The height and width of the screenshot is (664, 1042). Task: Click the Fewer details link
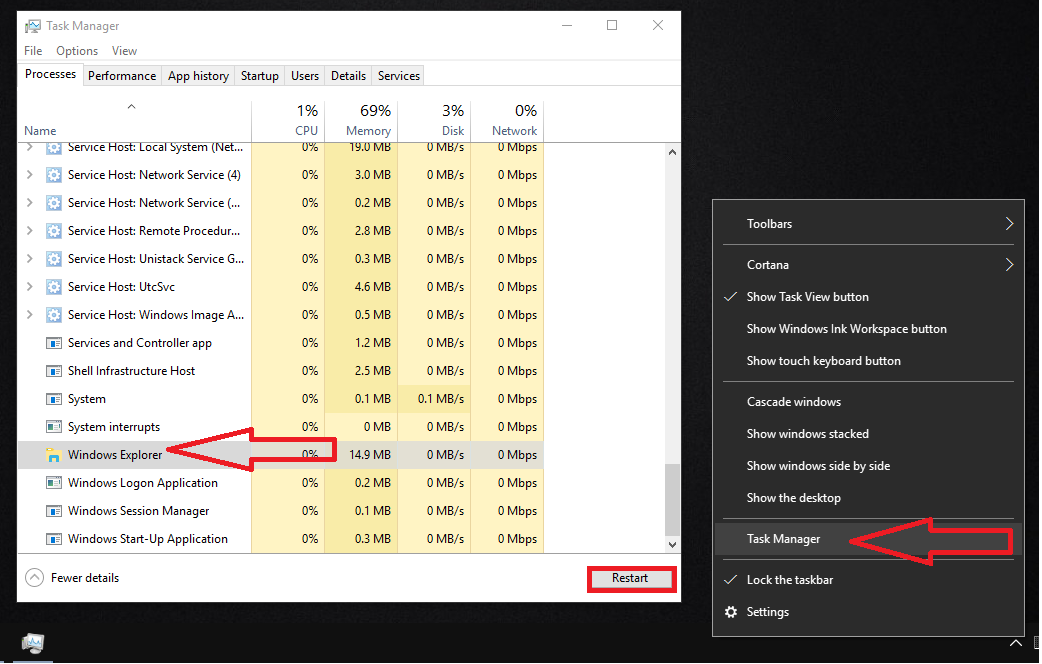point(85,578)
